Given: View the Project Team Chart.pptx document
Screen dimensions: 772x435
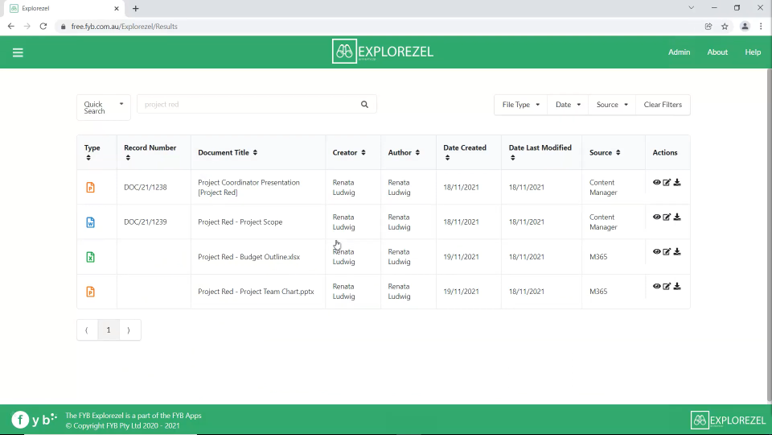Looking at the screenshot, I should tap(656, 286).
